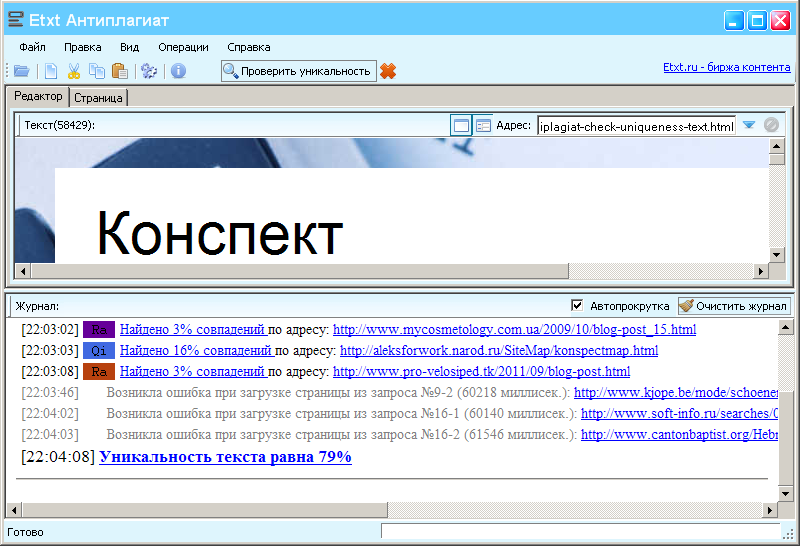Screen dimensions: 800x546
Task: Click Очистить журнал button
Action: click(734, 306)
